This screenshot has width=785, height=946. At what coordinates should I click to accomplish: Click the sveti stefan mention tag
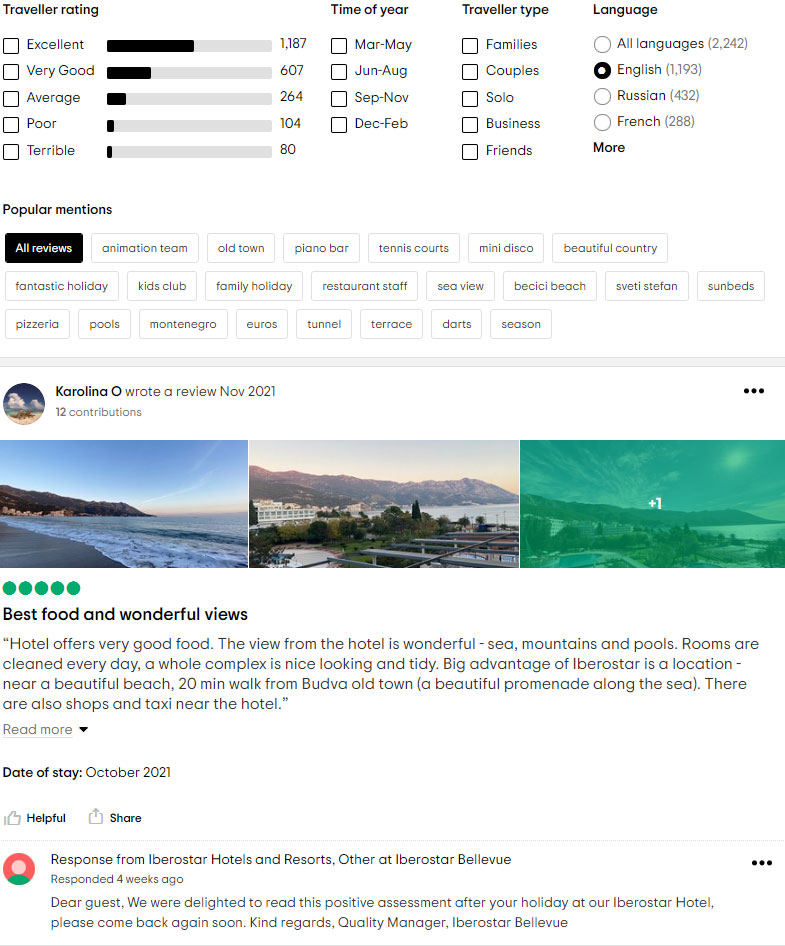pyautogui.click(x=646, y=286)
